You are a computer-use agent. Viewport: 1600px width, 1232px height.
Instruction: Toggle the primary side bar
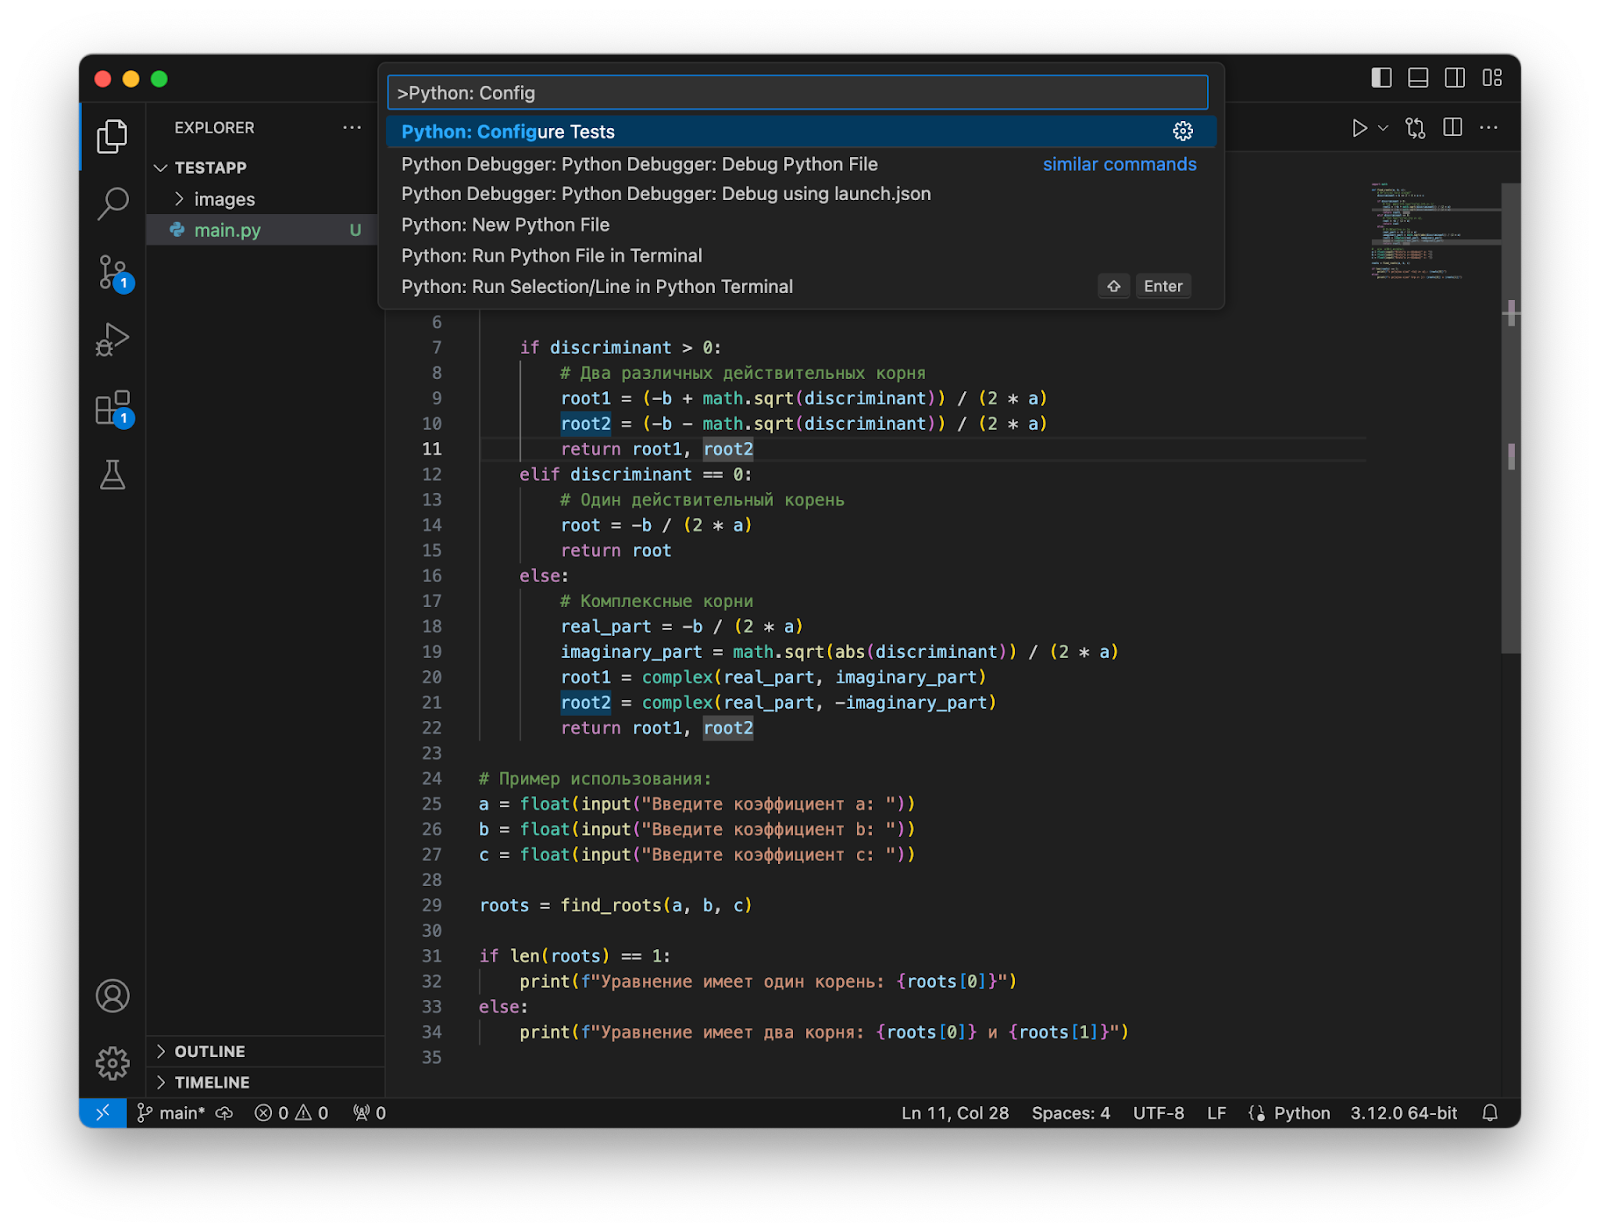pos(1381,77)
